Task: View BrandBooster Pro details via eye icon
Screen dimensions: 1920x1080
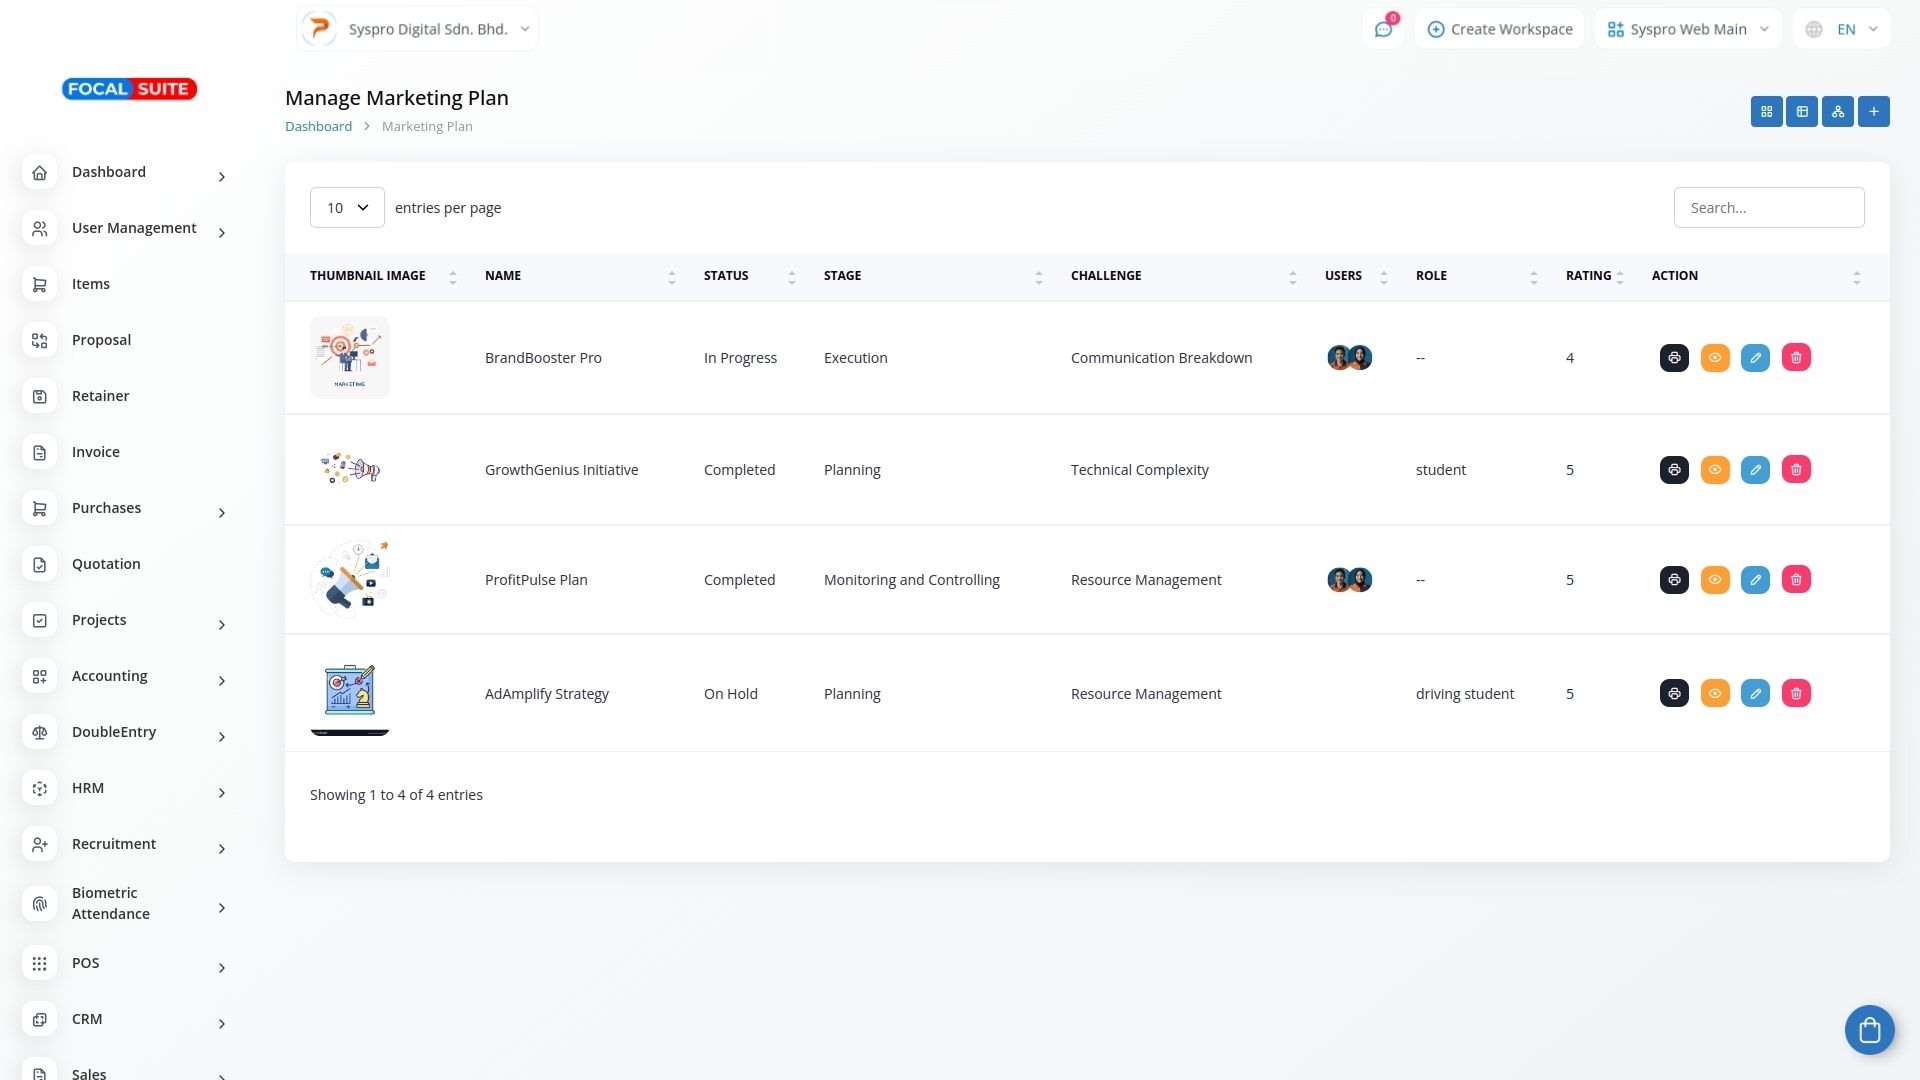Action: click(1715, 358)
